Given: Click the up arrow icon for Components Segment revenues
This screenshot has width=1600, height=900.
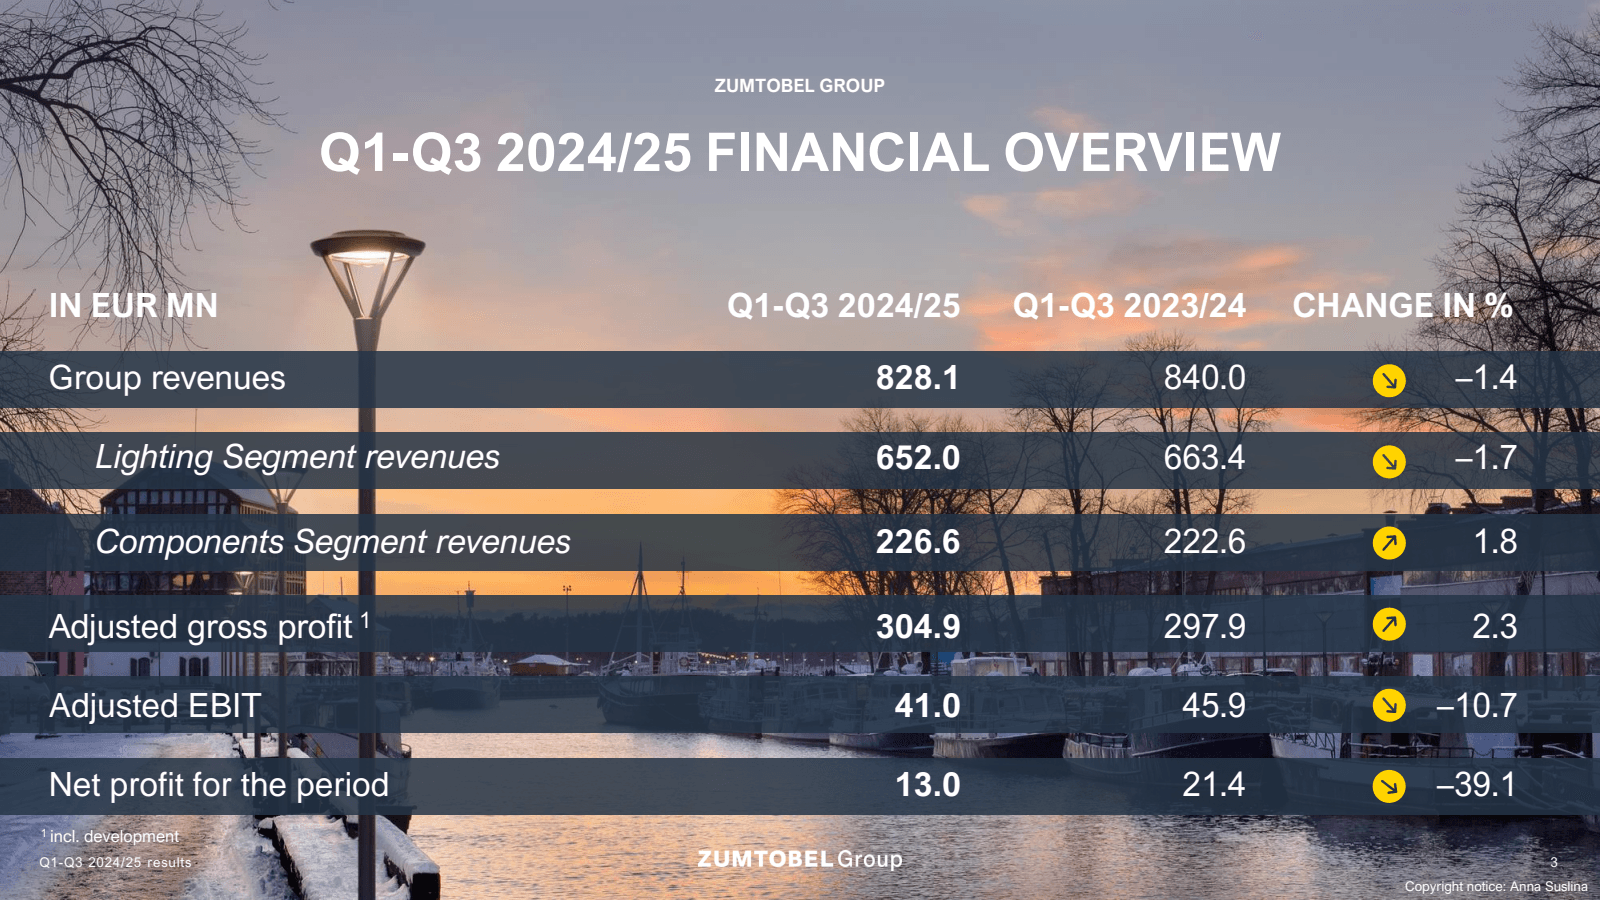Looking at the screenshot, I should [1389, 543].
